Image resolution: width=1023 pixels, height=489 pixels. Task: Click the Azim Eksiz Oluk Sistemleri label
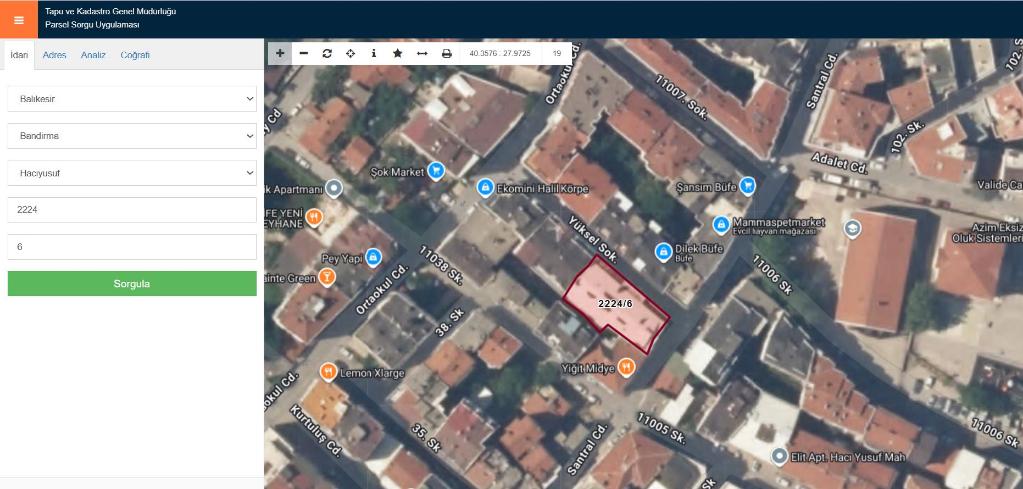pyautogui.click(x=988, y=233)
